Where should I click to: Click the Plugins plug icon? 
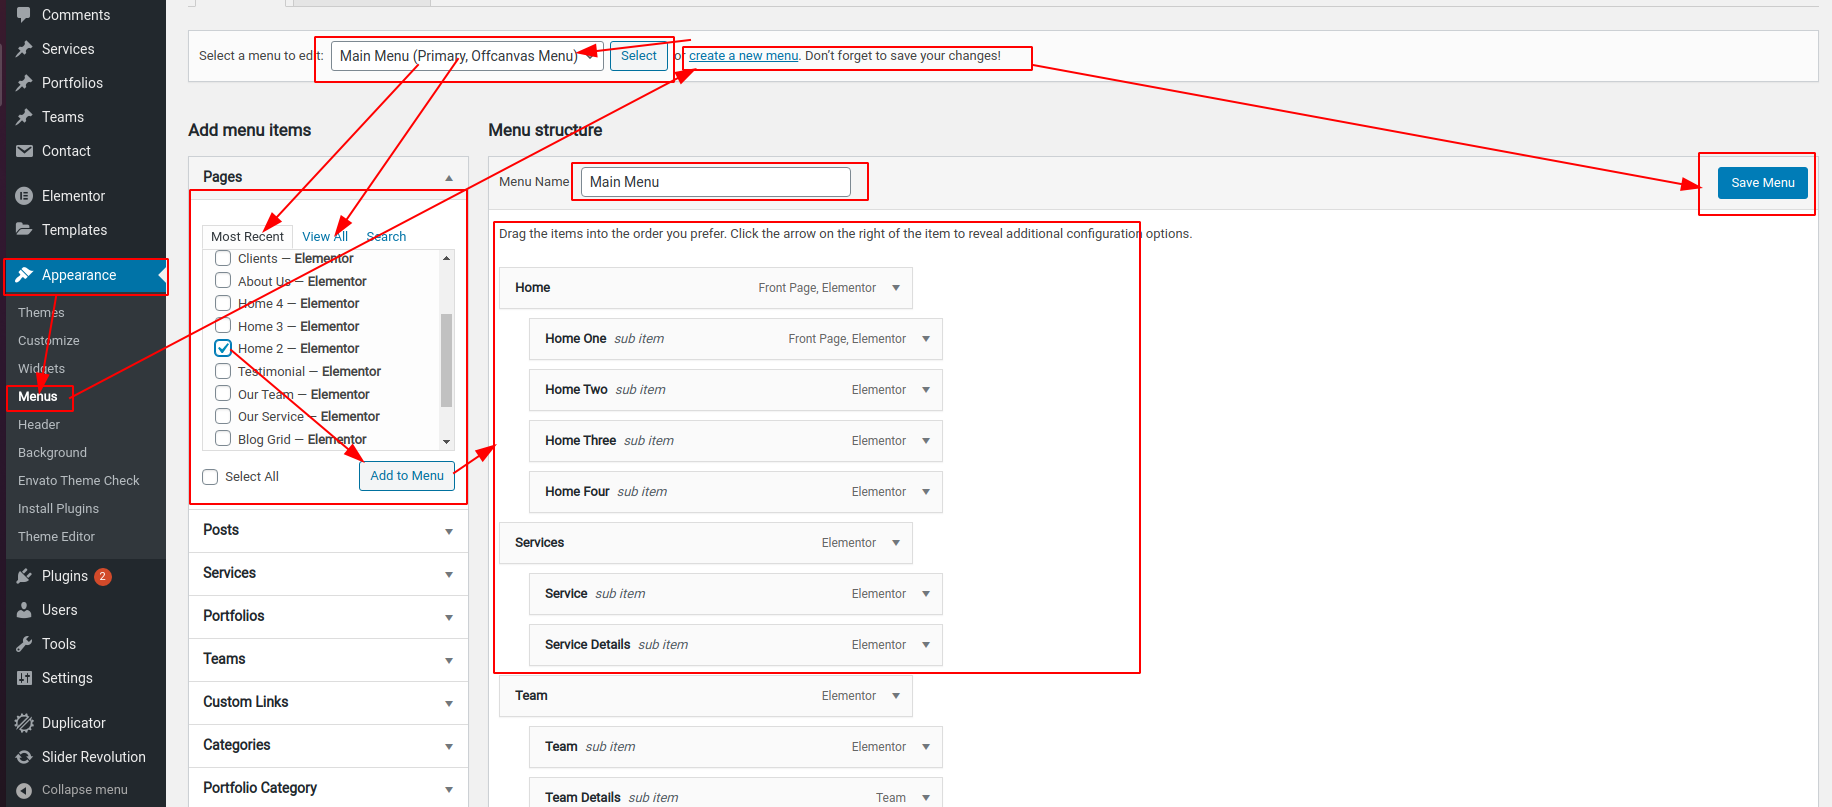pyautogui.click(x=24, y=576)
